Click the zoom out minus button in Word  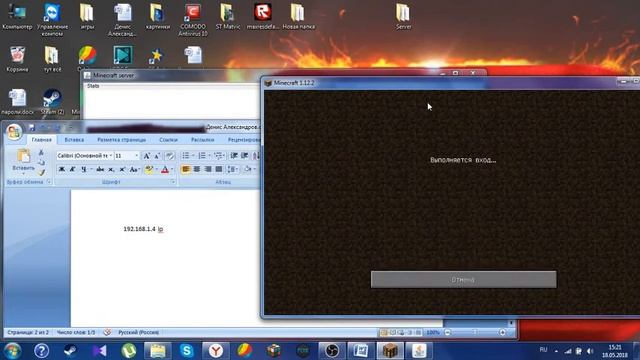[447, 332]
